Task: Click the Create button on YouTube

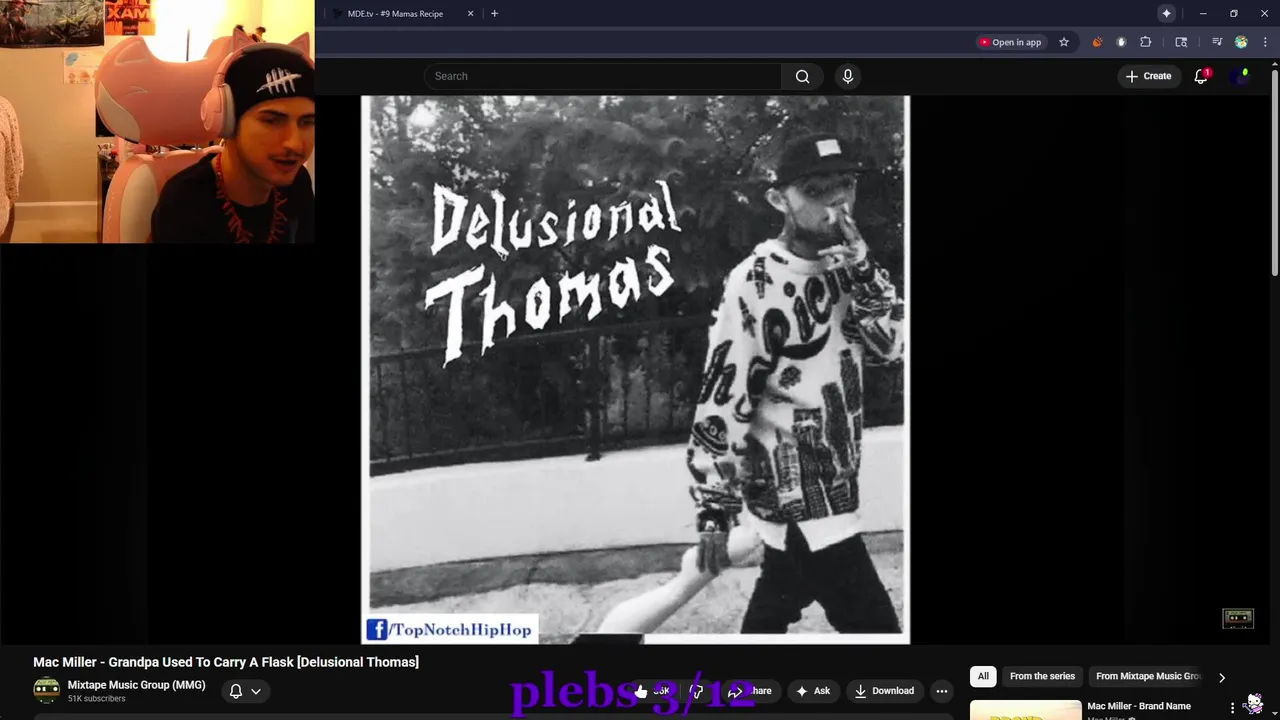Action: 1148,76
